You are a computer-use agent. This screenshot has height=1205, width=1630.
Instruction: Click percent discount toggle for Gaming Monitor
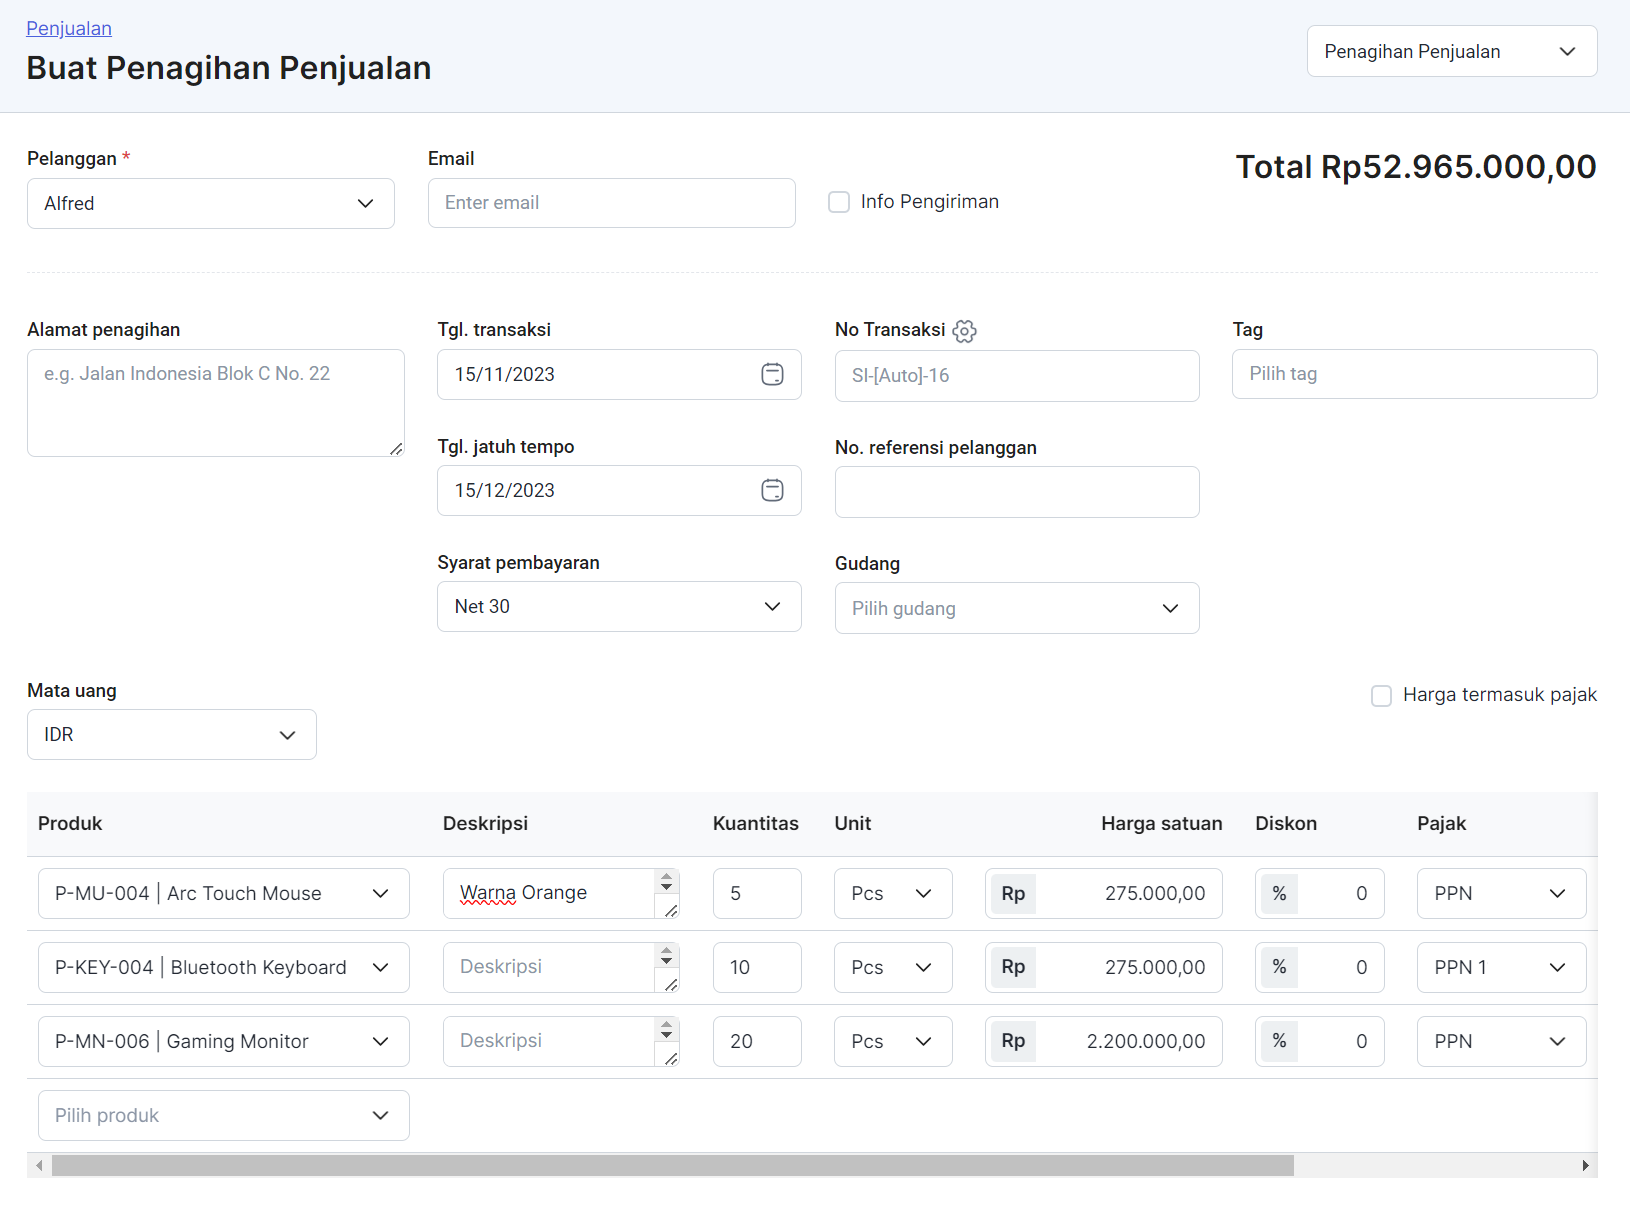pyautogui.click(x=1279, y=1041)
